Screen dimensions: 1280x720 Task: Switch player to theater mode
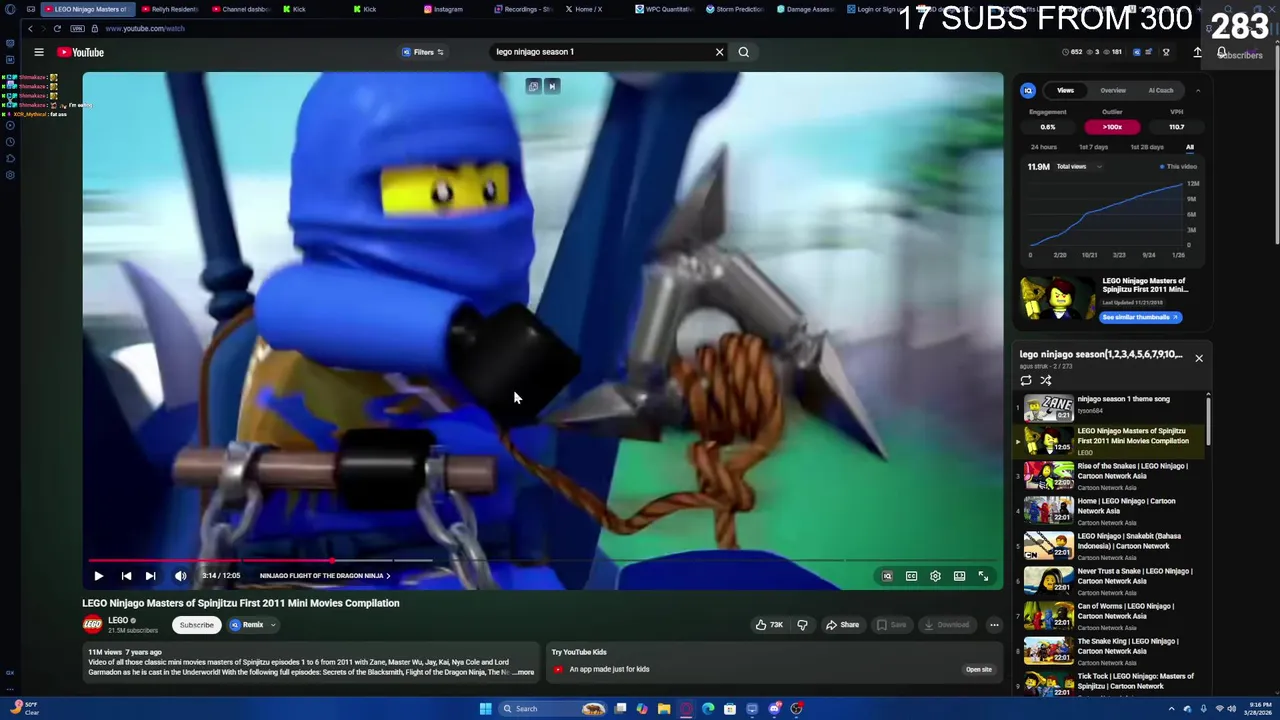coord(959,576)
